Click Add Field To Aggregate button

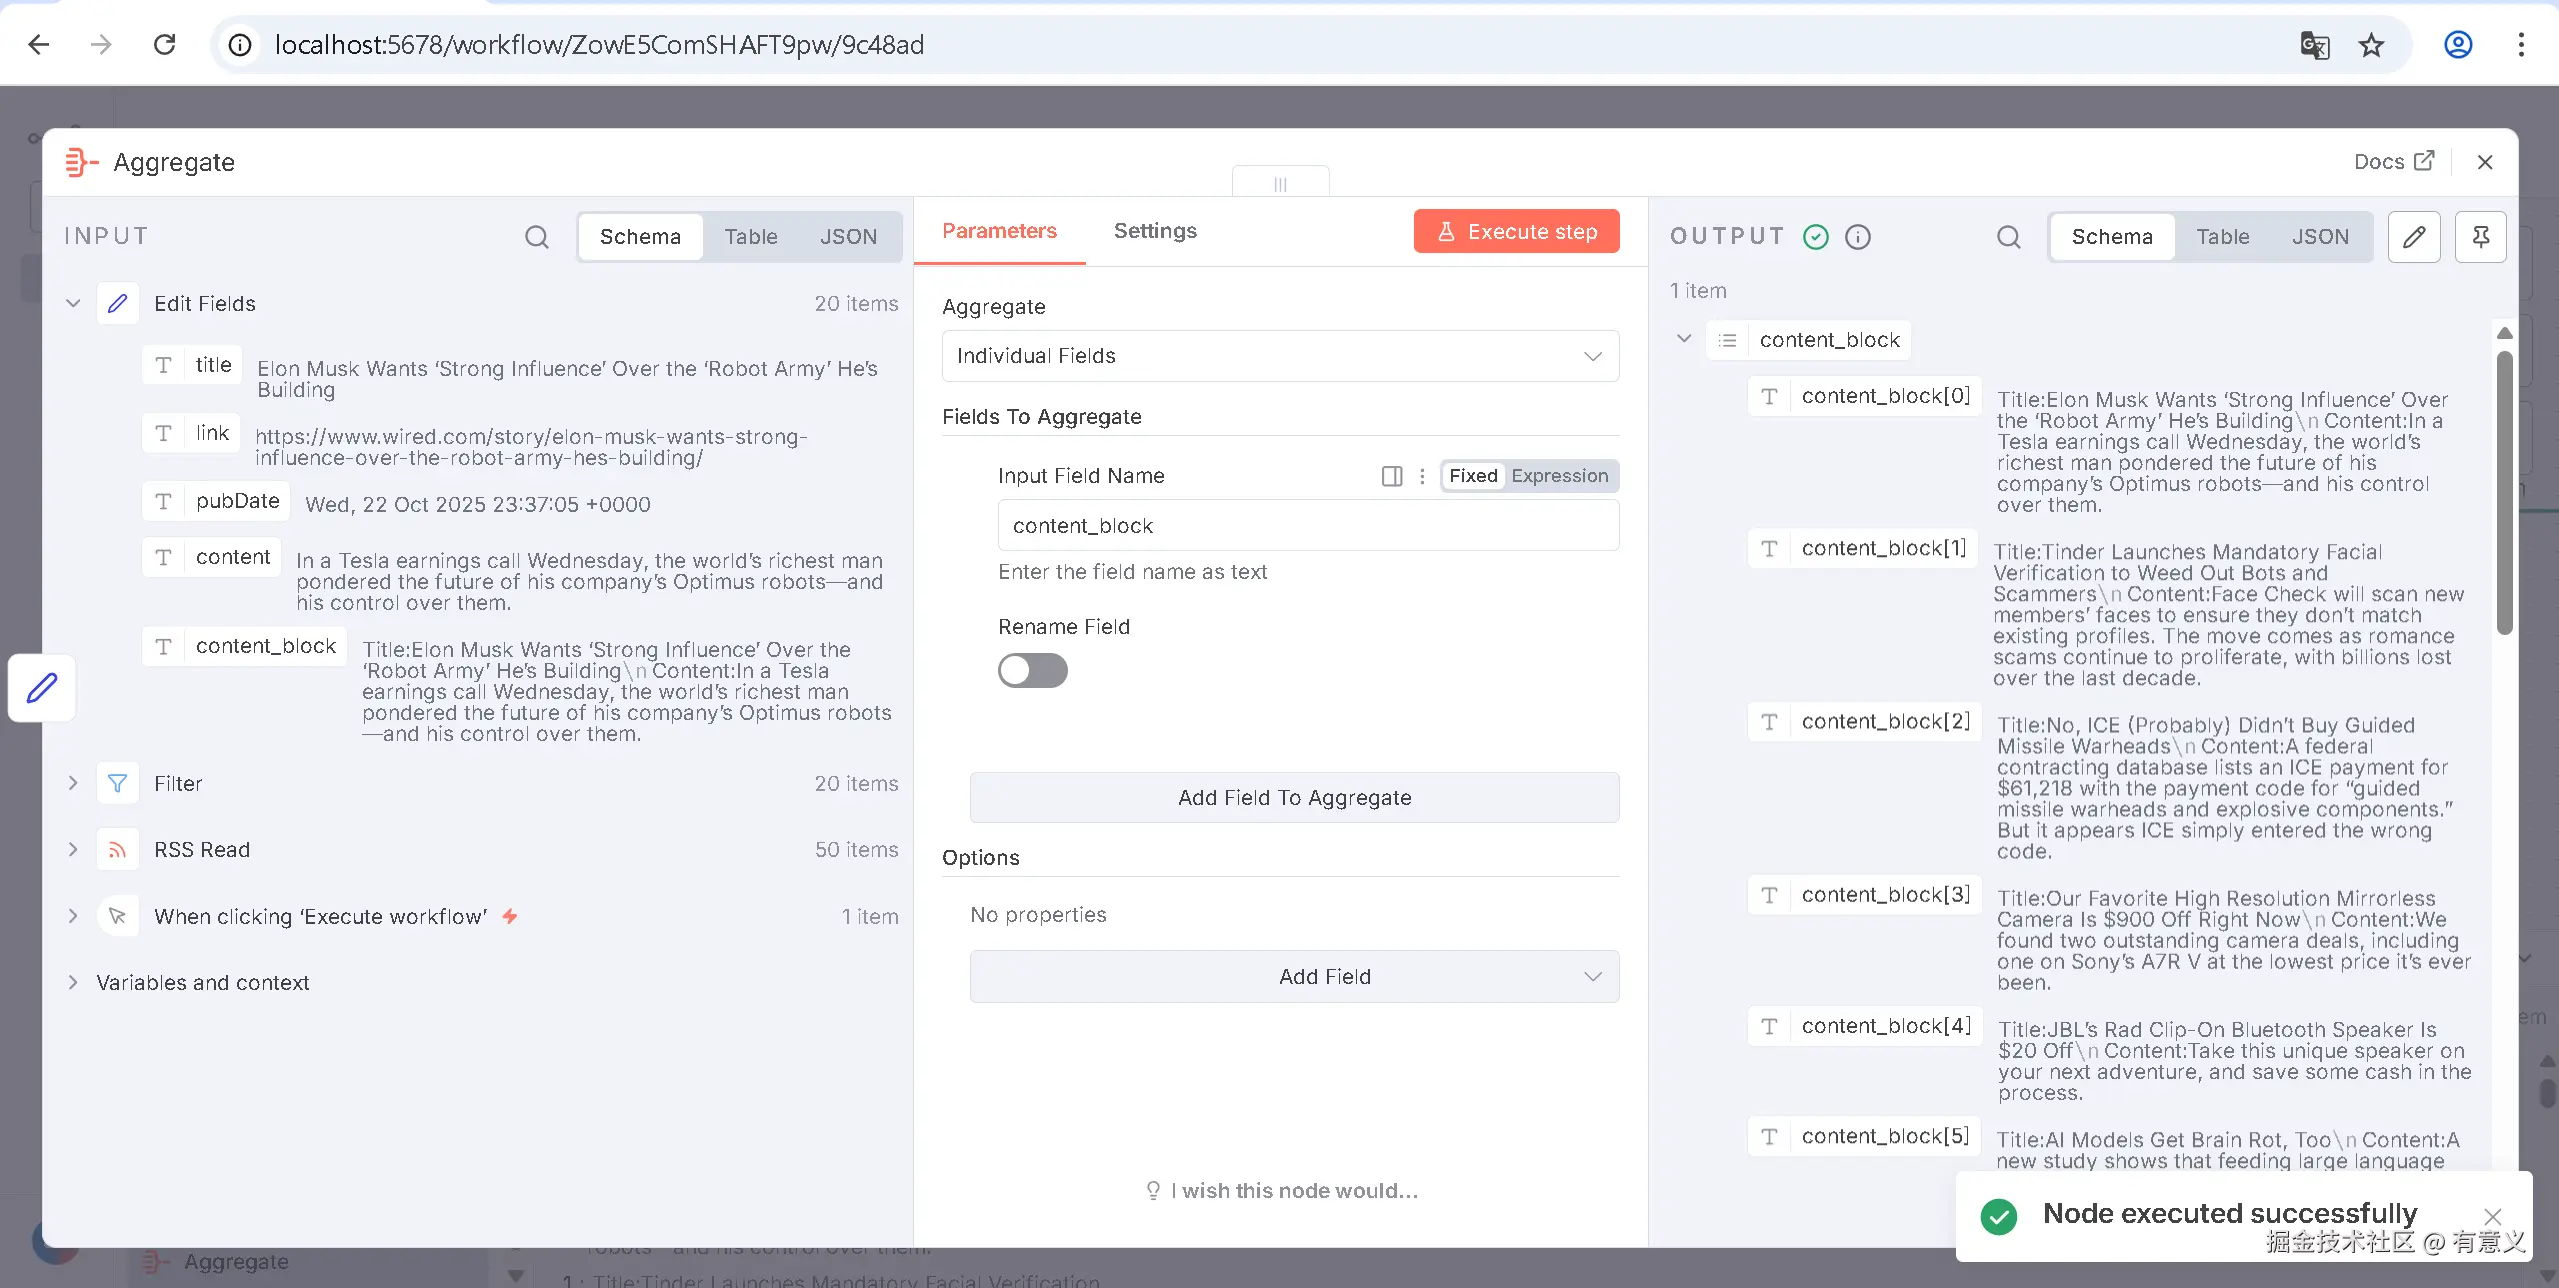[x=1294, y=797]
